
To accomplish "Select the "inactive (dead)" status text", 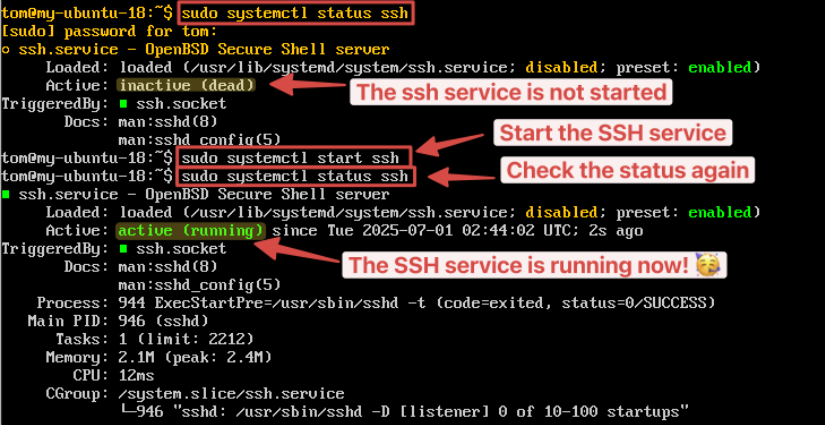I will tap(186, 85).
